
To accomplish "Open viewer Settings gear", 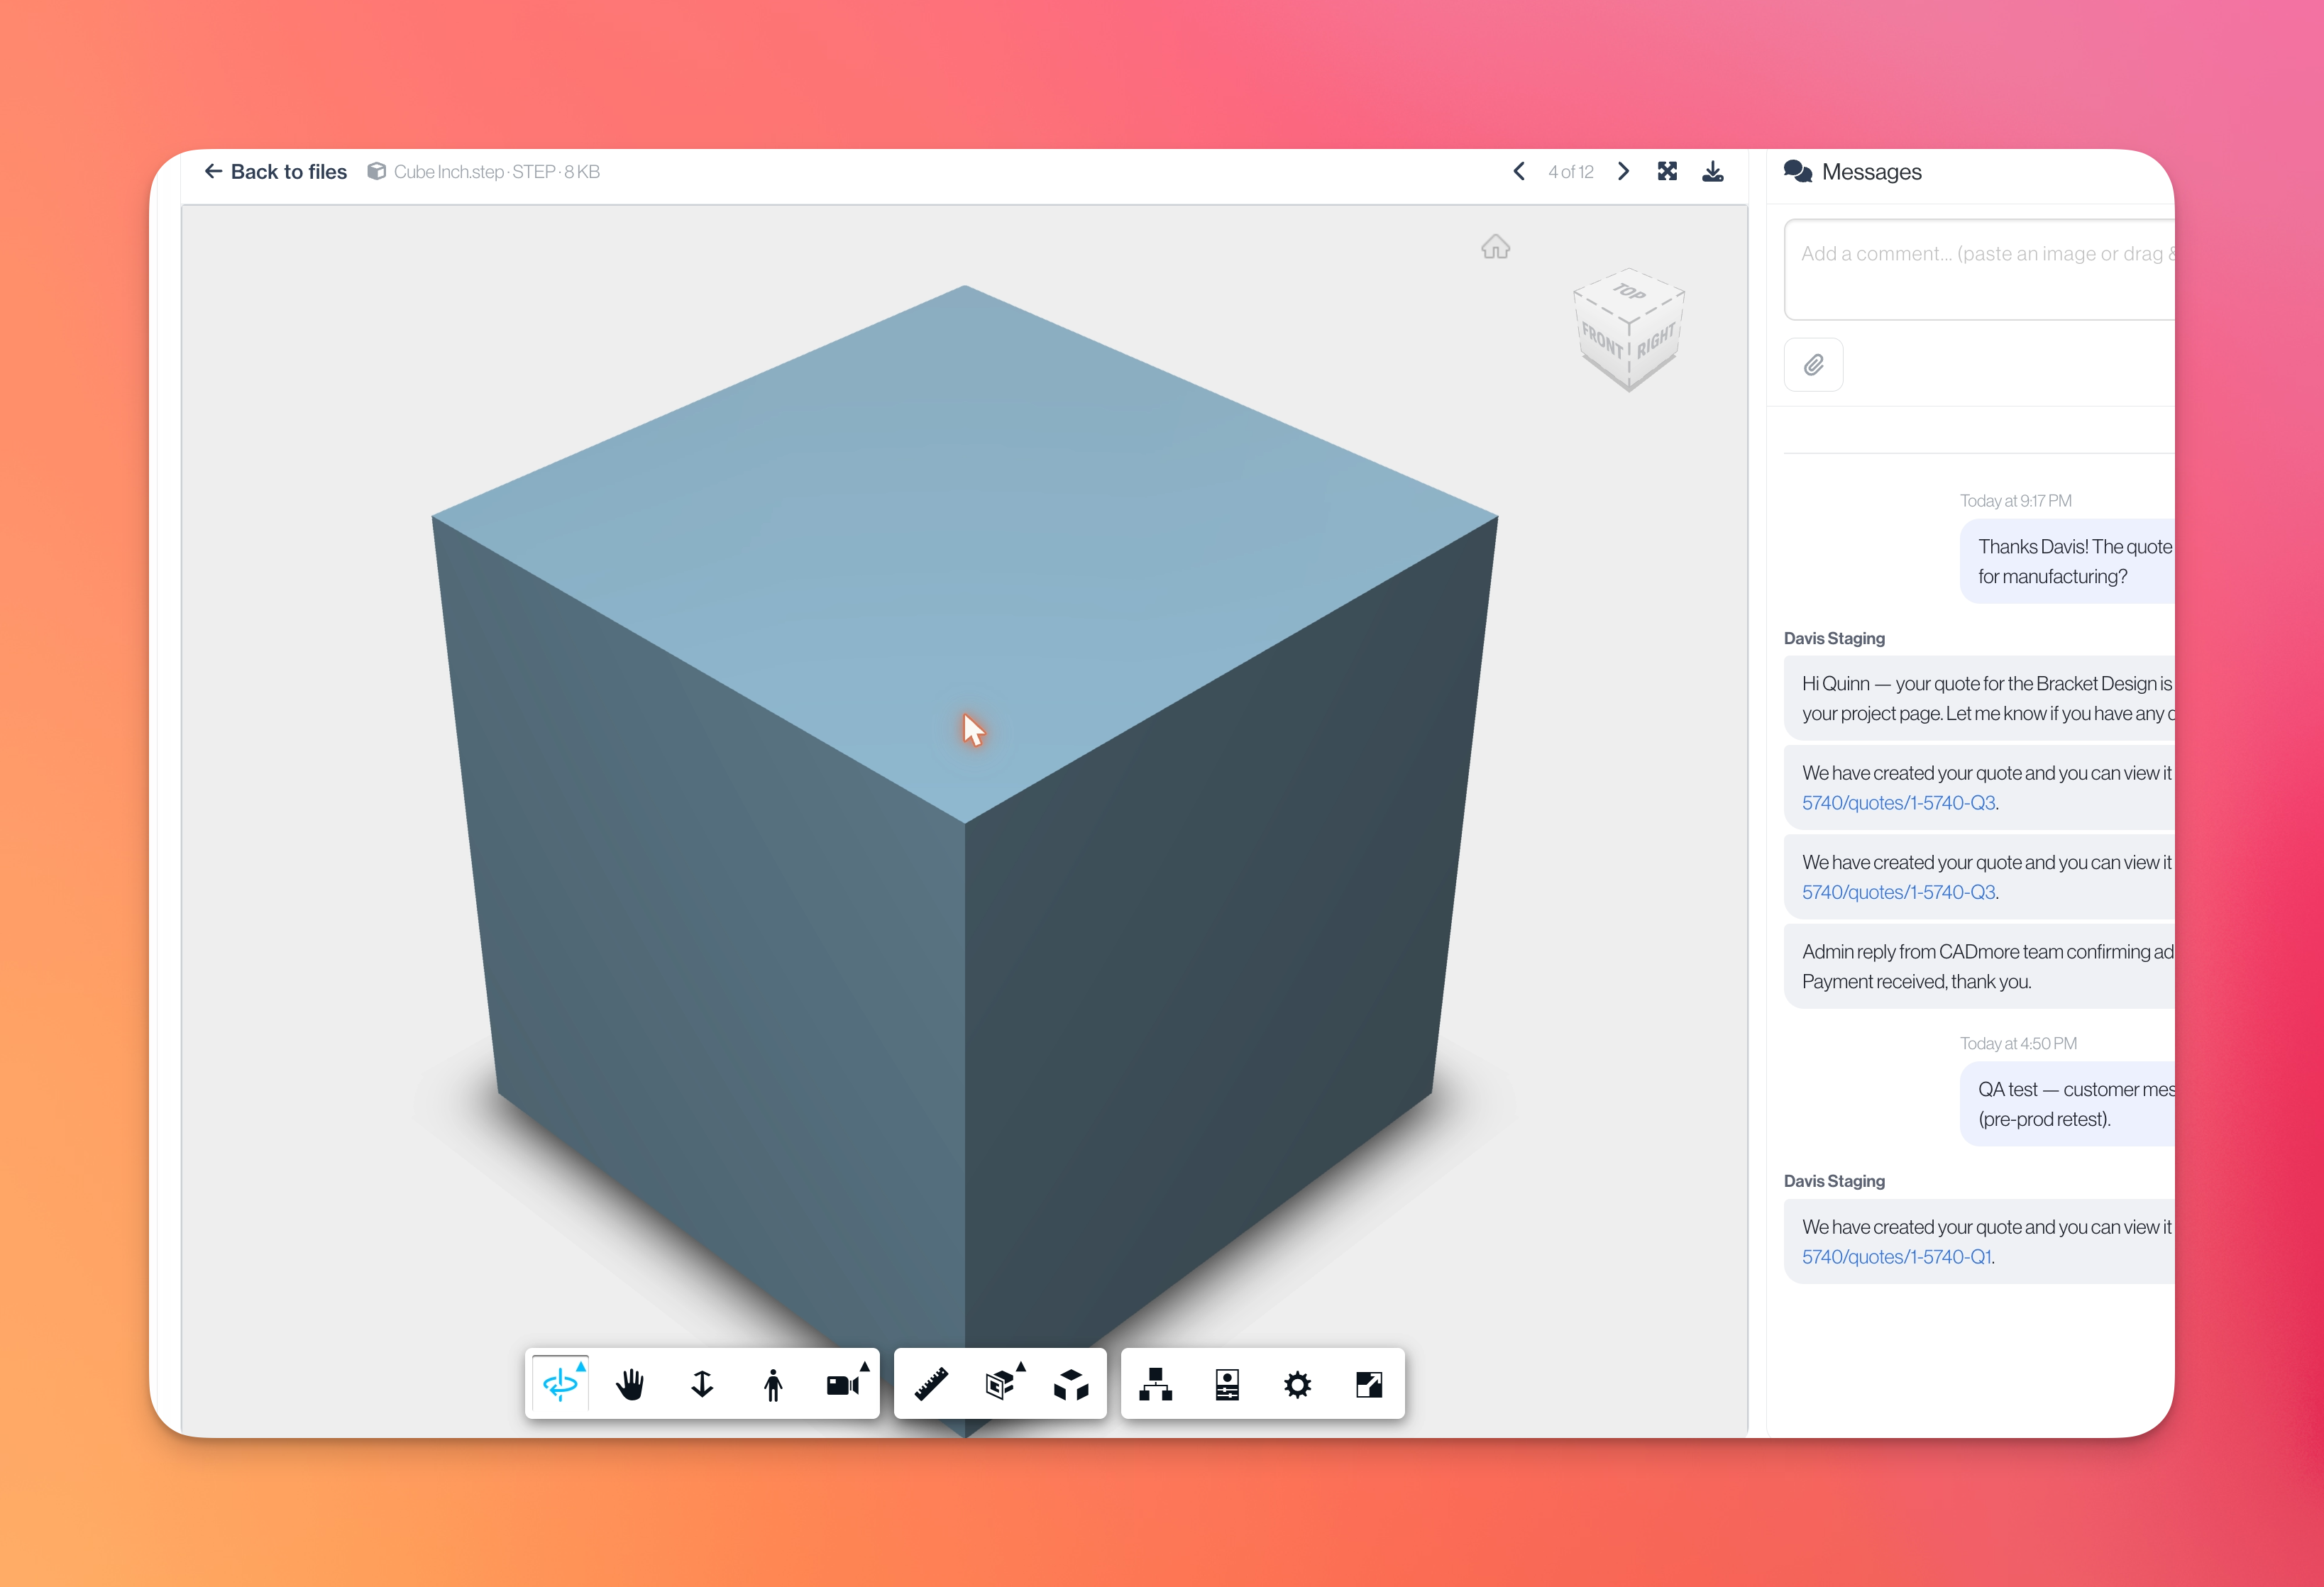I will 1298,1384.
